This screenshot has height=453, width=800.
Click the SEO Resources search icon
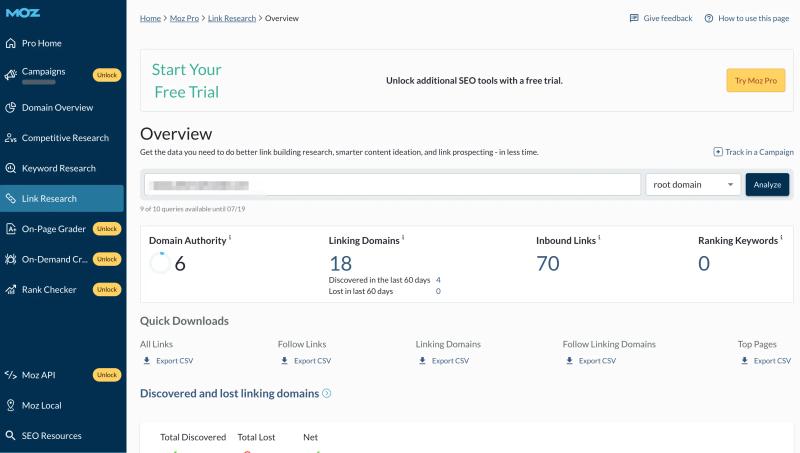tap(11, 436)
